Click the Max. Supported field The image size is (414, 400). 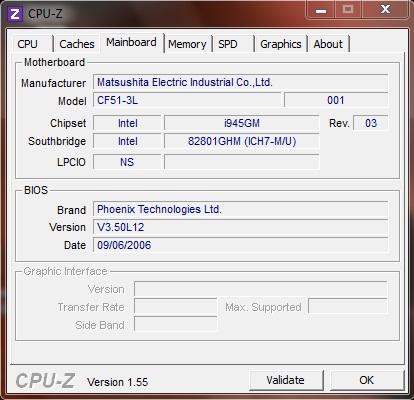pyautogui.click(x=348, y=307)
